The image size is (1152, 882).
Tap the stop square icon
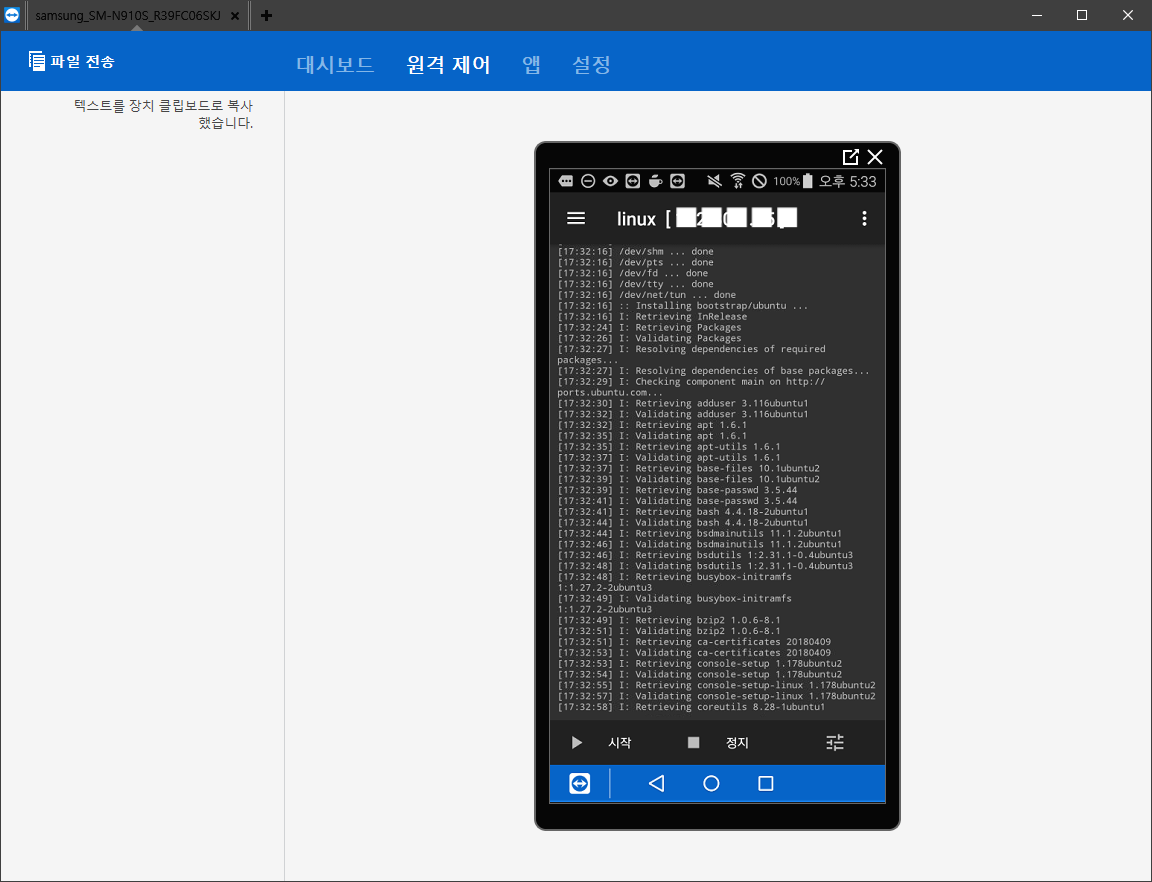click(x=693, y=742)
